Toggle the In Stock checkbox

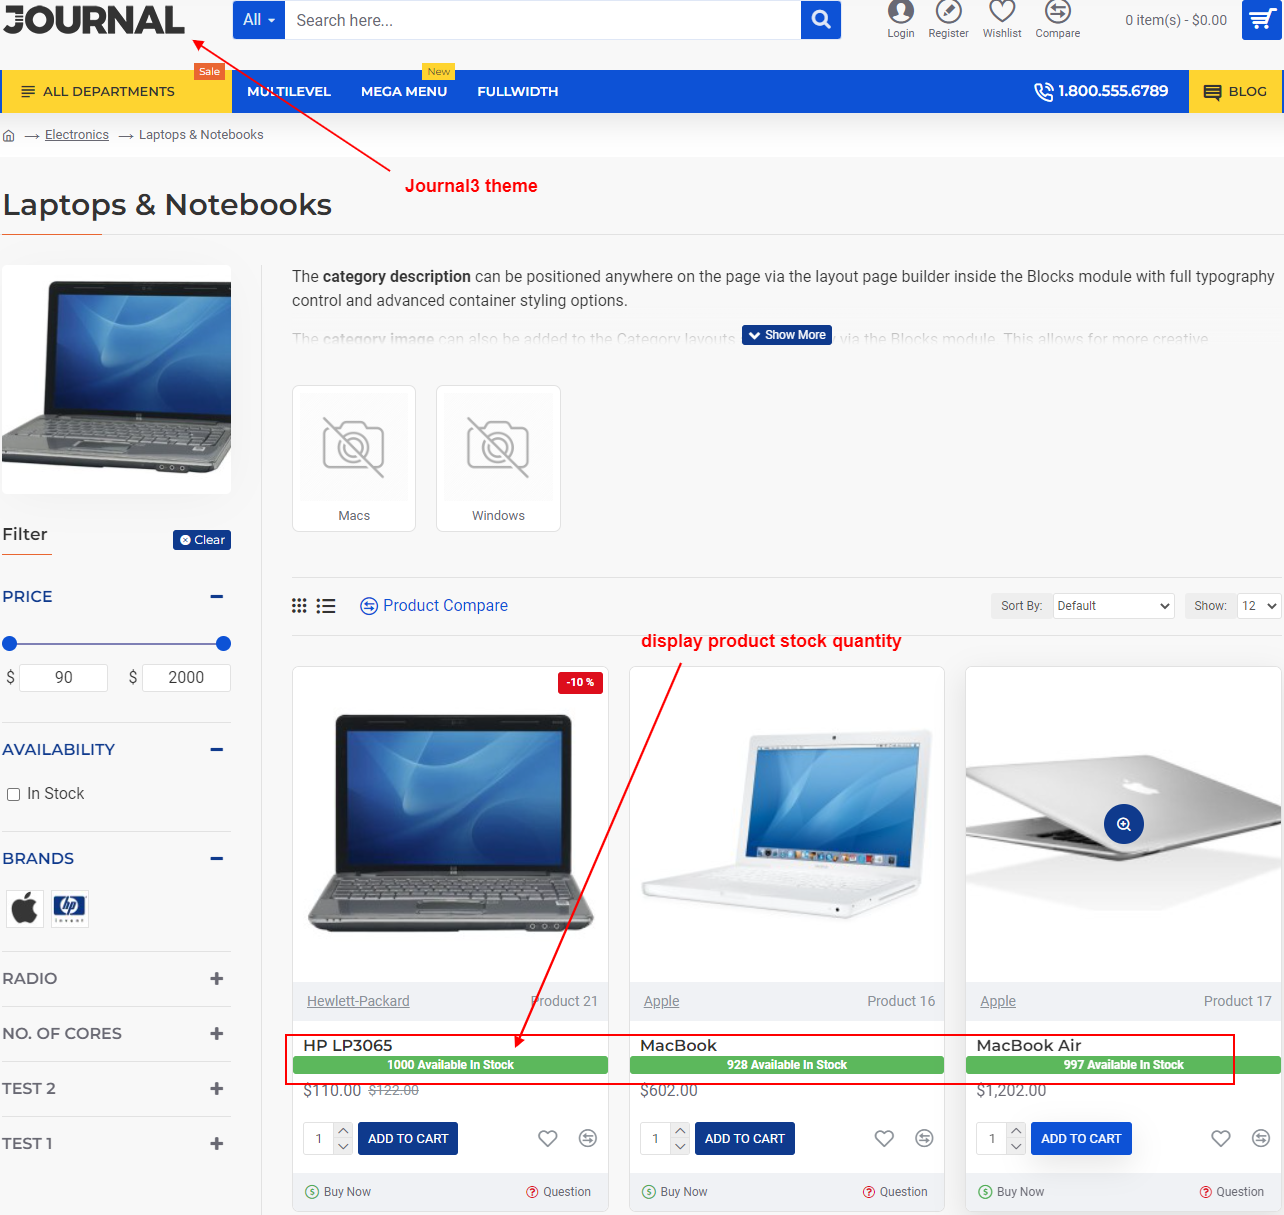(x=14, y=794)
